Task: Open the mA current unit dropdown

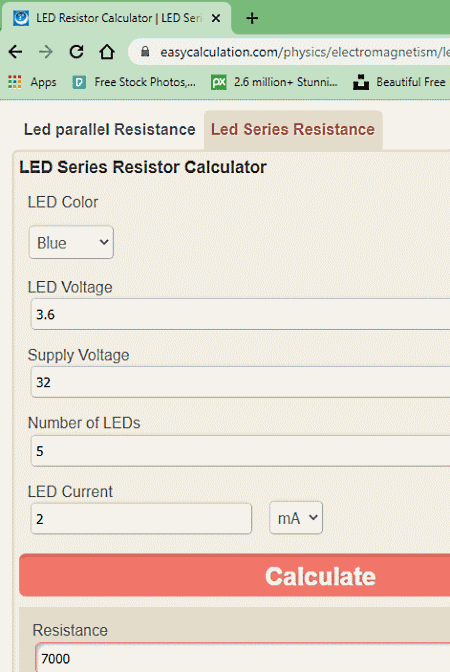Action: click(x=296, y=518)
